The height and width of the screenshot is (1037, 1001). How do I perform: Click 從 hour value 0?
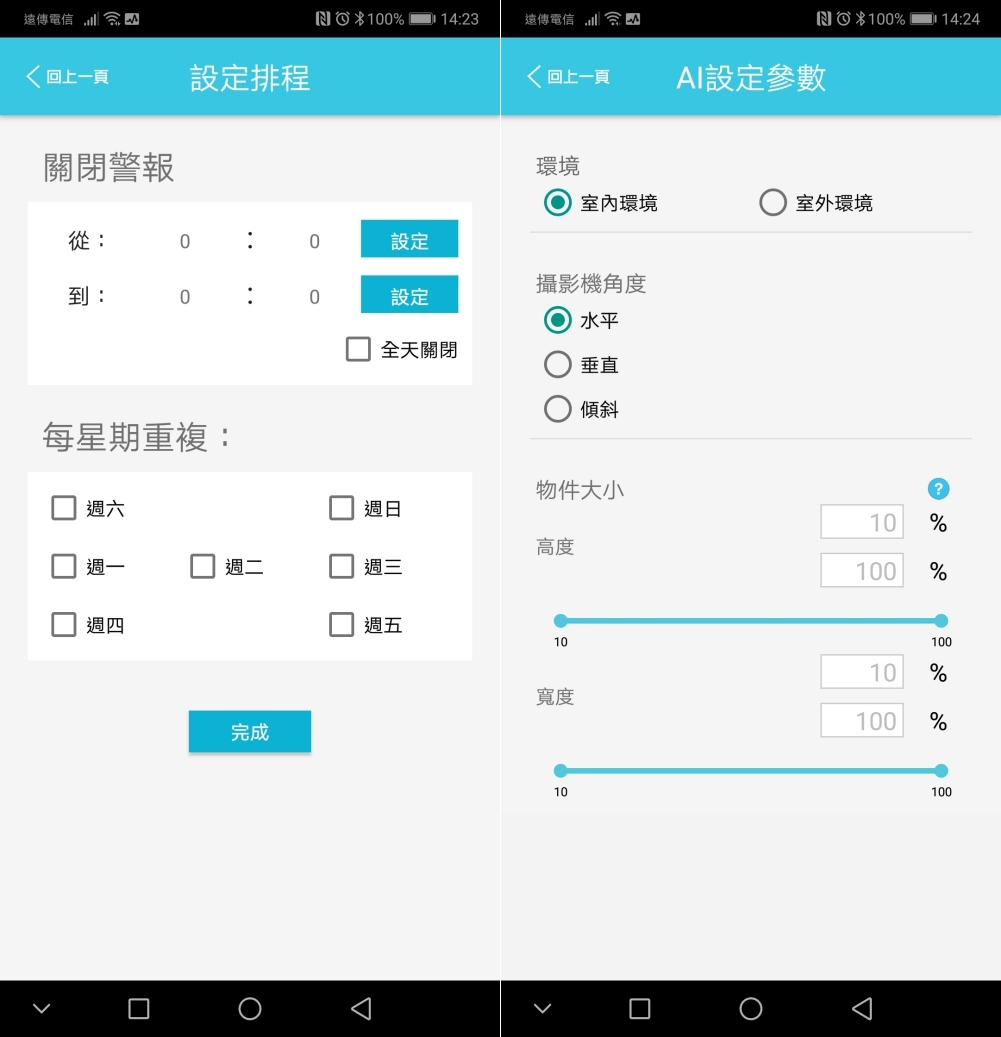pyautogui.click(x=185, y=241)
